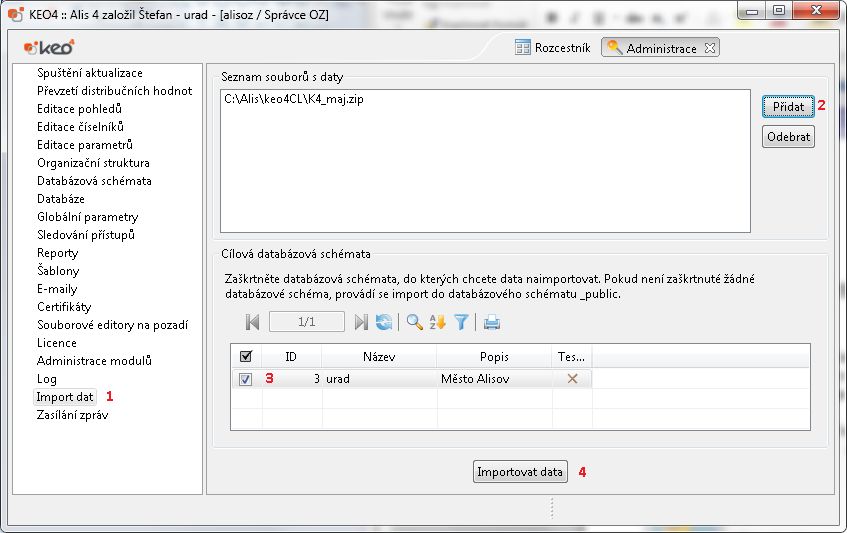This screenshot has width=847, height=533.
Task: Click the A-Z sort icon
Action: [x=438, y=322]
